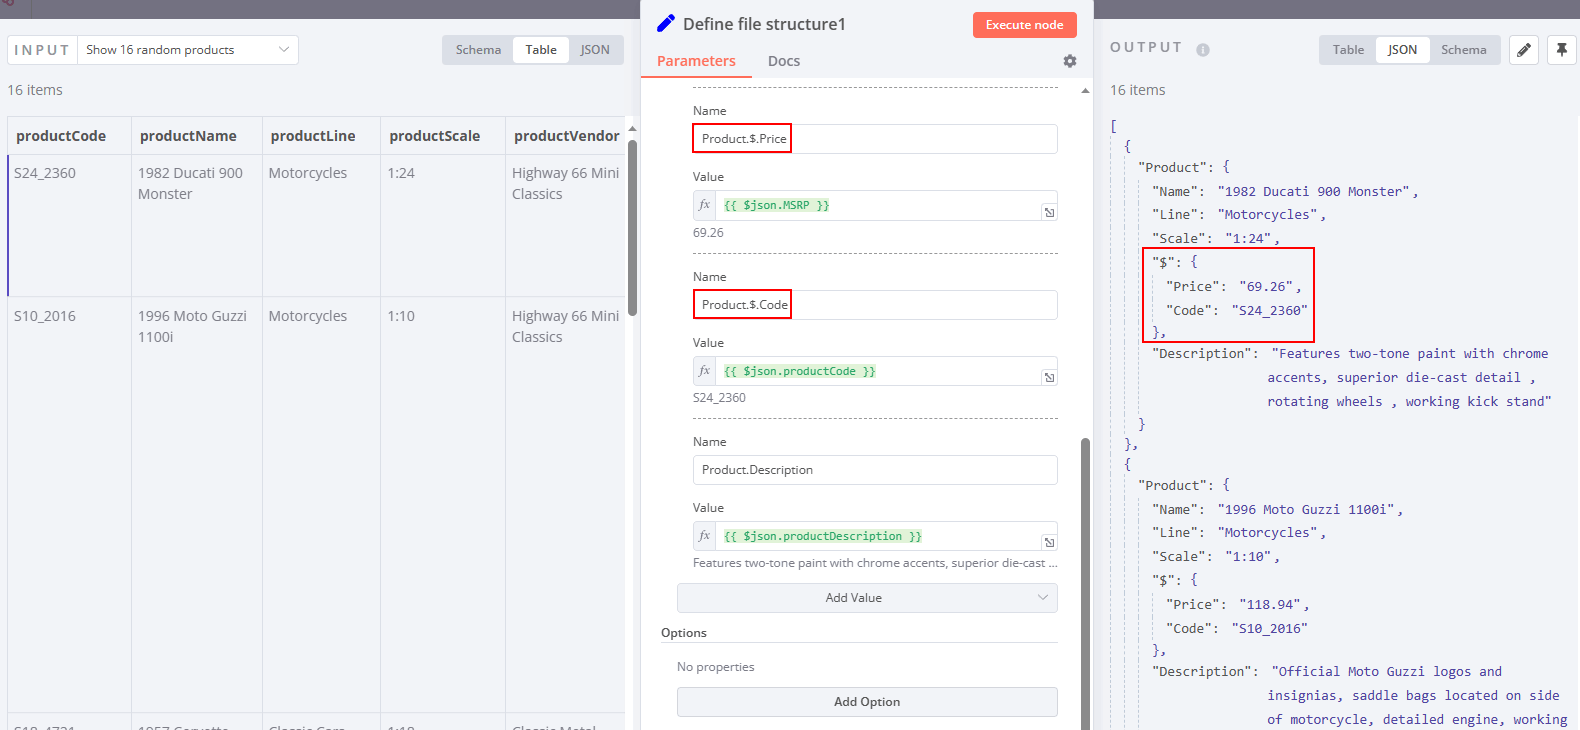Click fx icon on MSRP field
The height and width of the screenshot is (730, 1580).
pyautogui.click(x=704, y=205)
